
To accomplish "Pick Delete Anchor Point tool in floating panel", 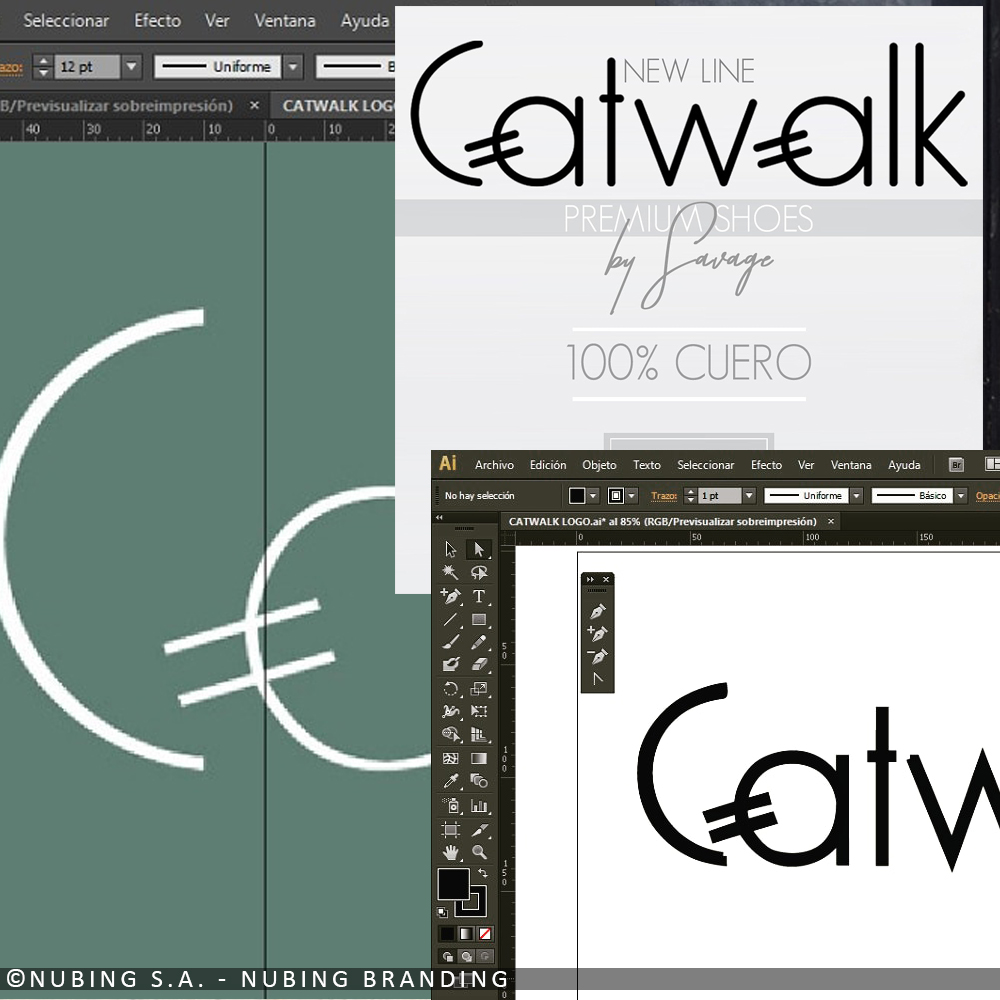I will [598, 656].
